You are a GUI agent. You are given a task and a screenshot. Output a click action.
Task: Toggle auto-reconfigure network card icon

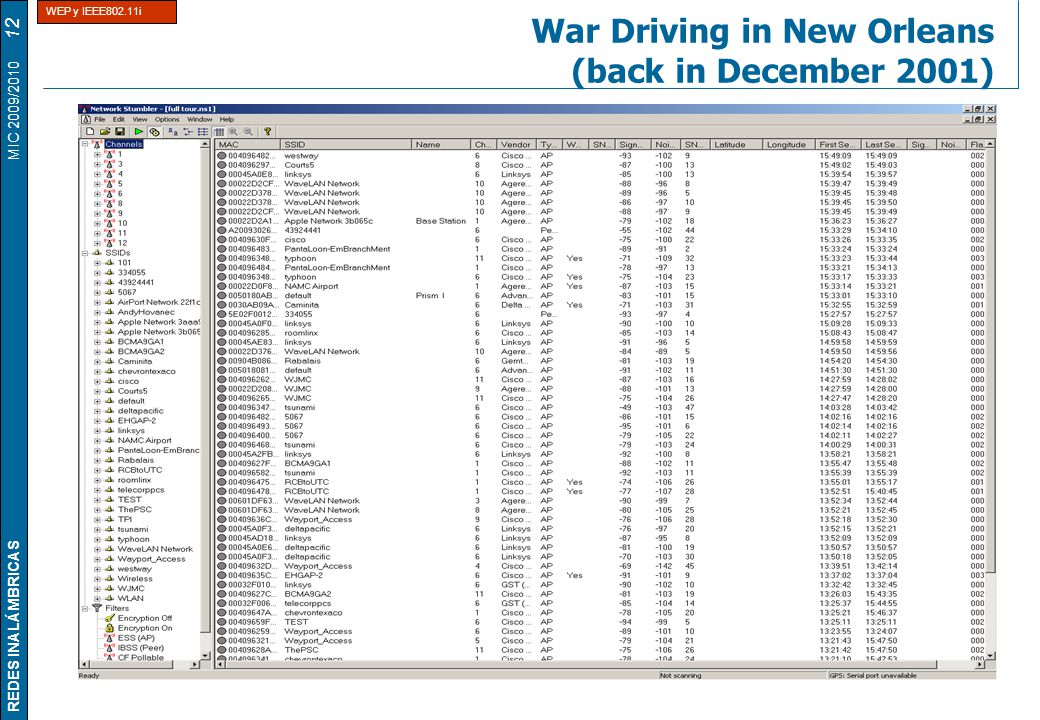(155, 132)
